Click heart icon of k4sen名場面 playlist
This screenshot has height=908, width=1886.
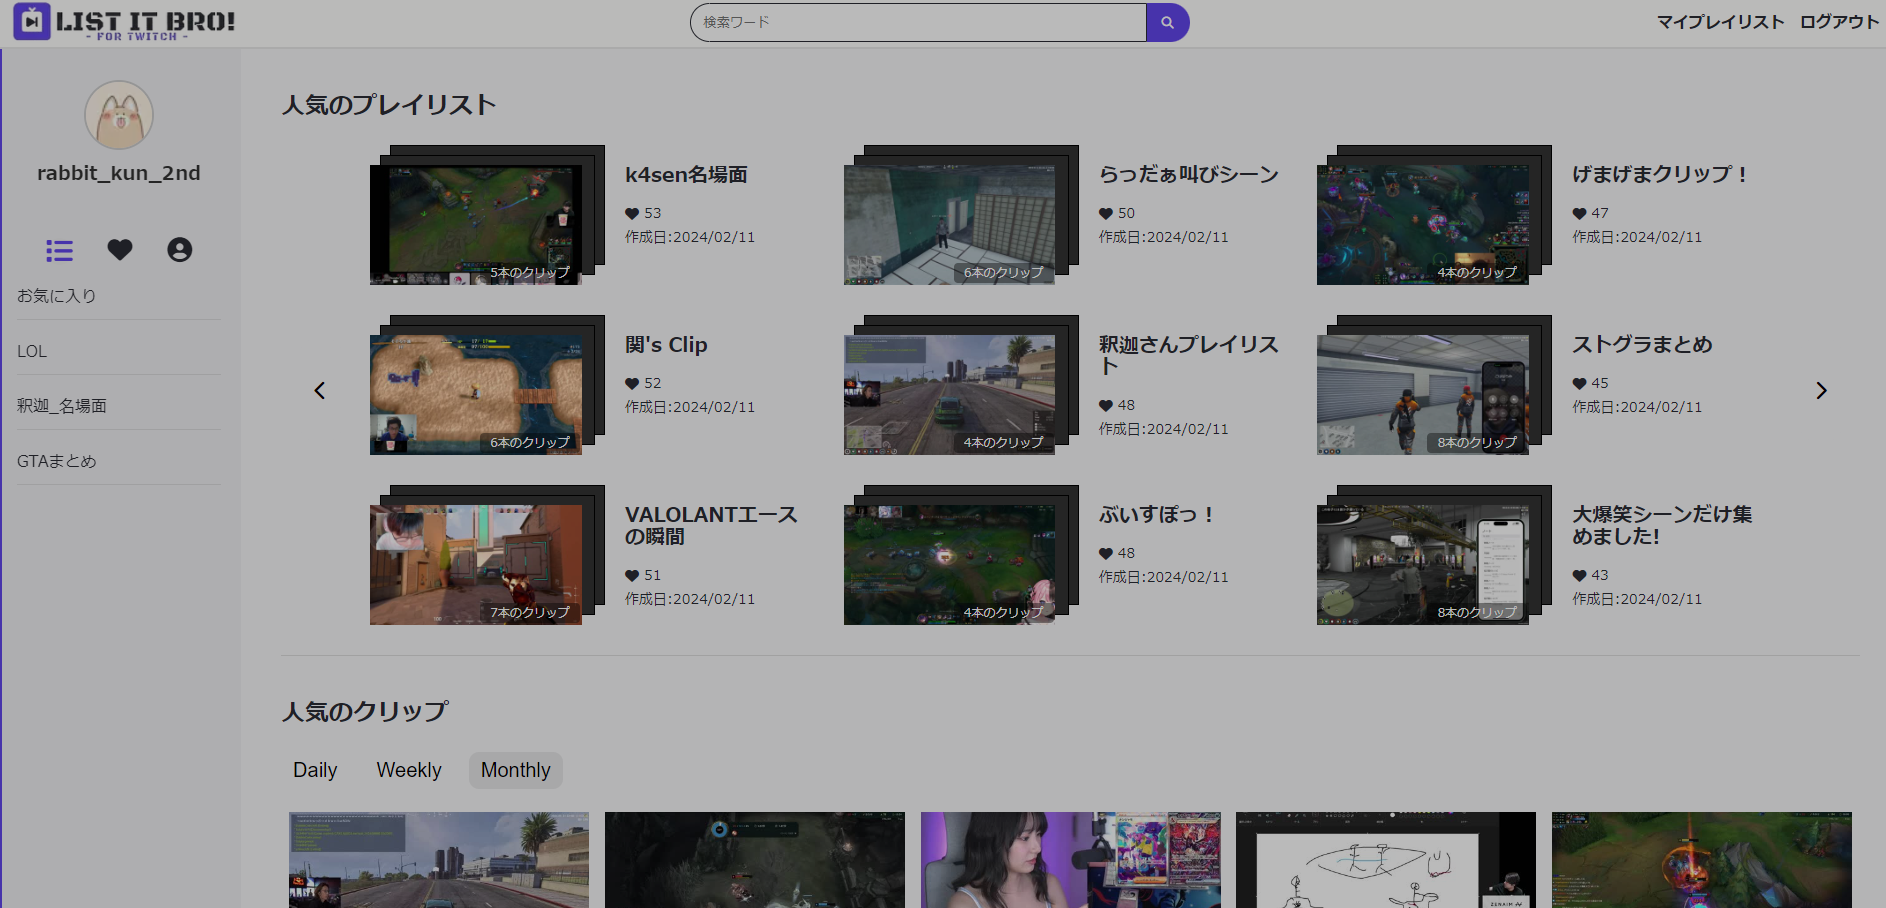point(632,213)
